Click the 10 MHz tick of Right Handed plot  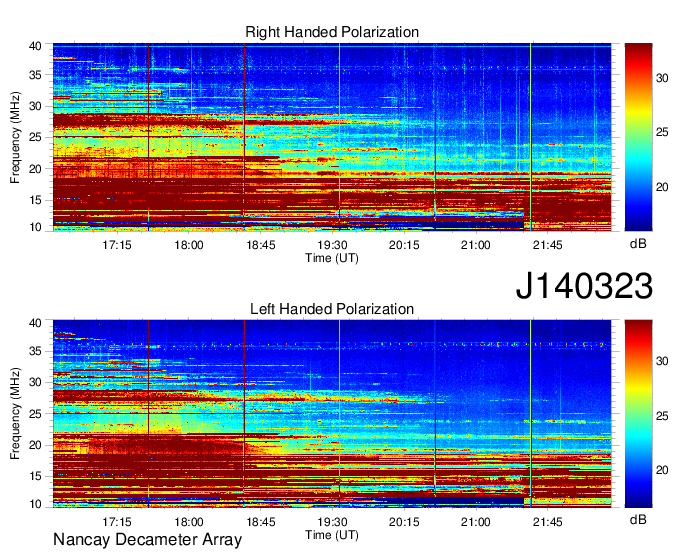[35, 227]
